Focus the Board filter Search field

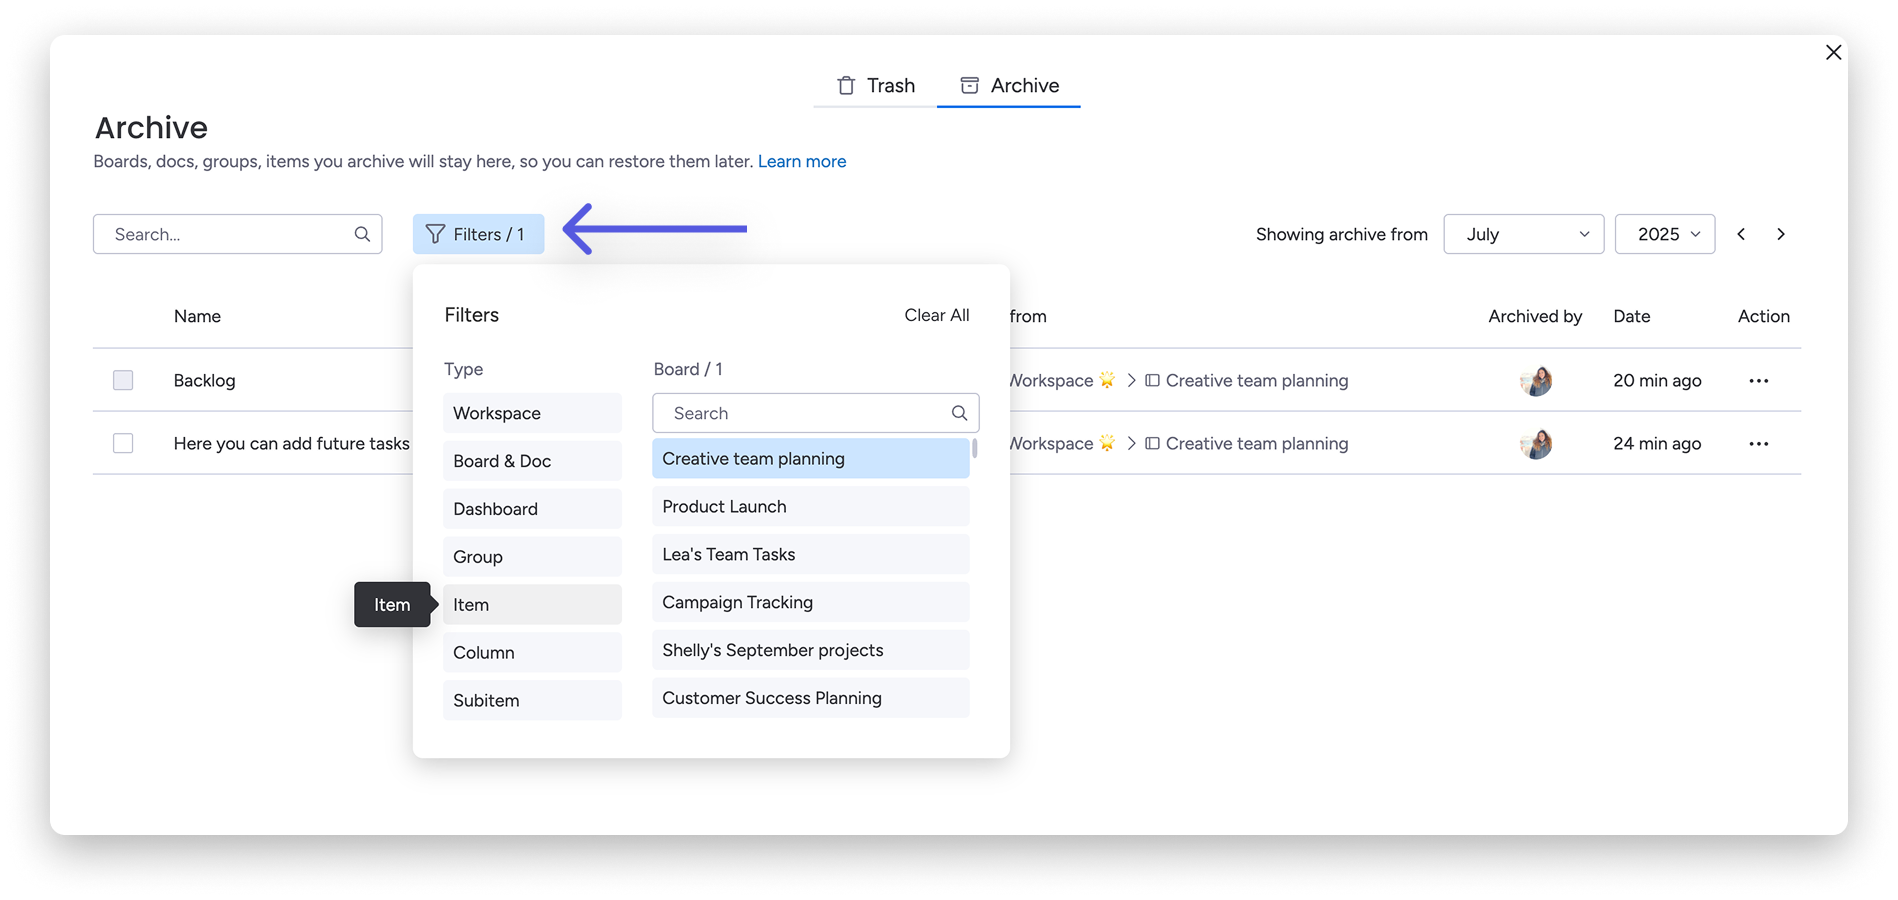click(815, 413)
